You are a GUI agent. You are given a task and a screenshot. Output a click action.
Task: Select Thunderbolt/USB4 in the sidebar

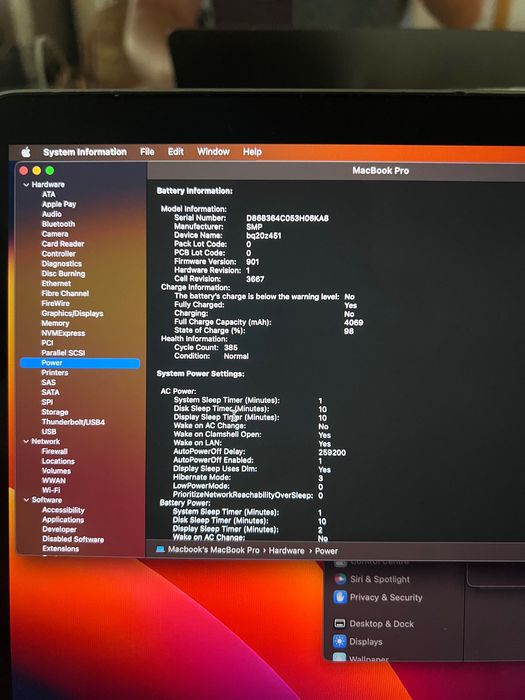[x=73, y=422]
